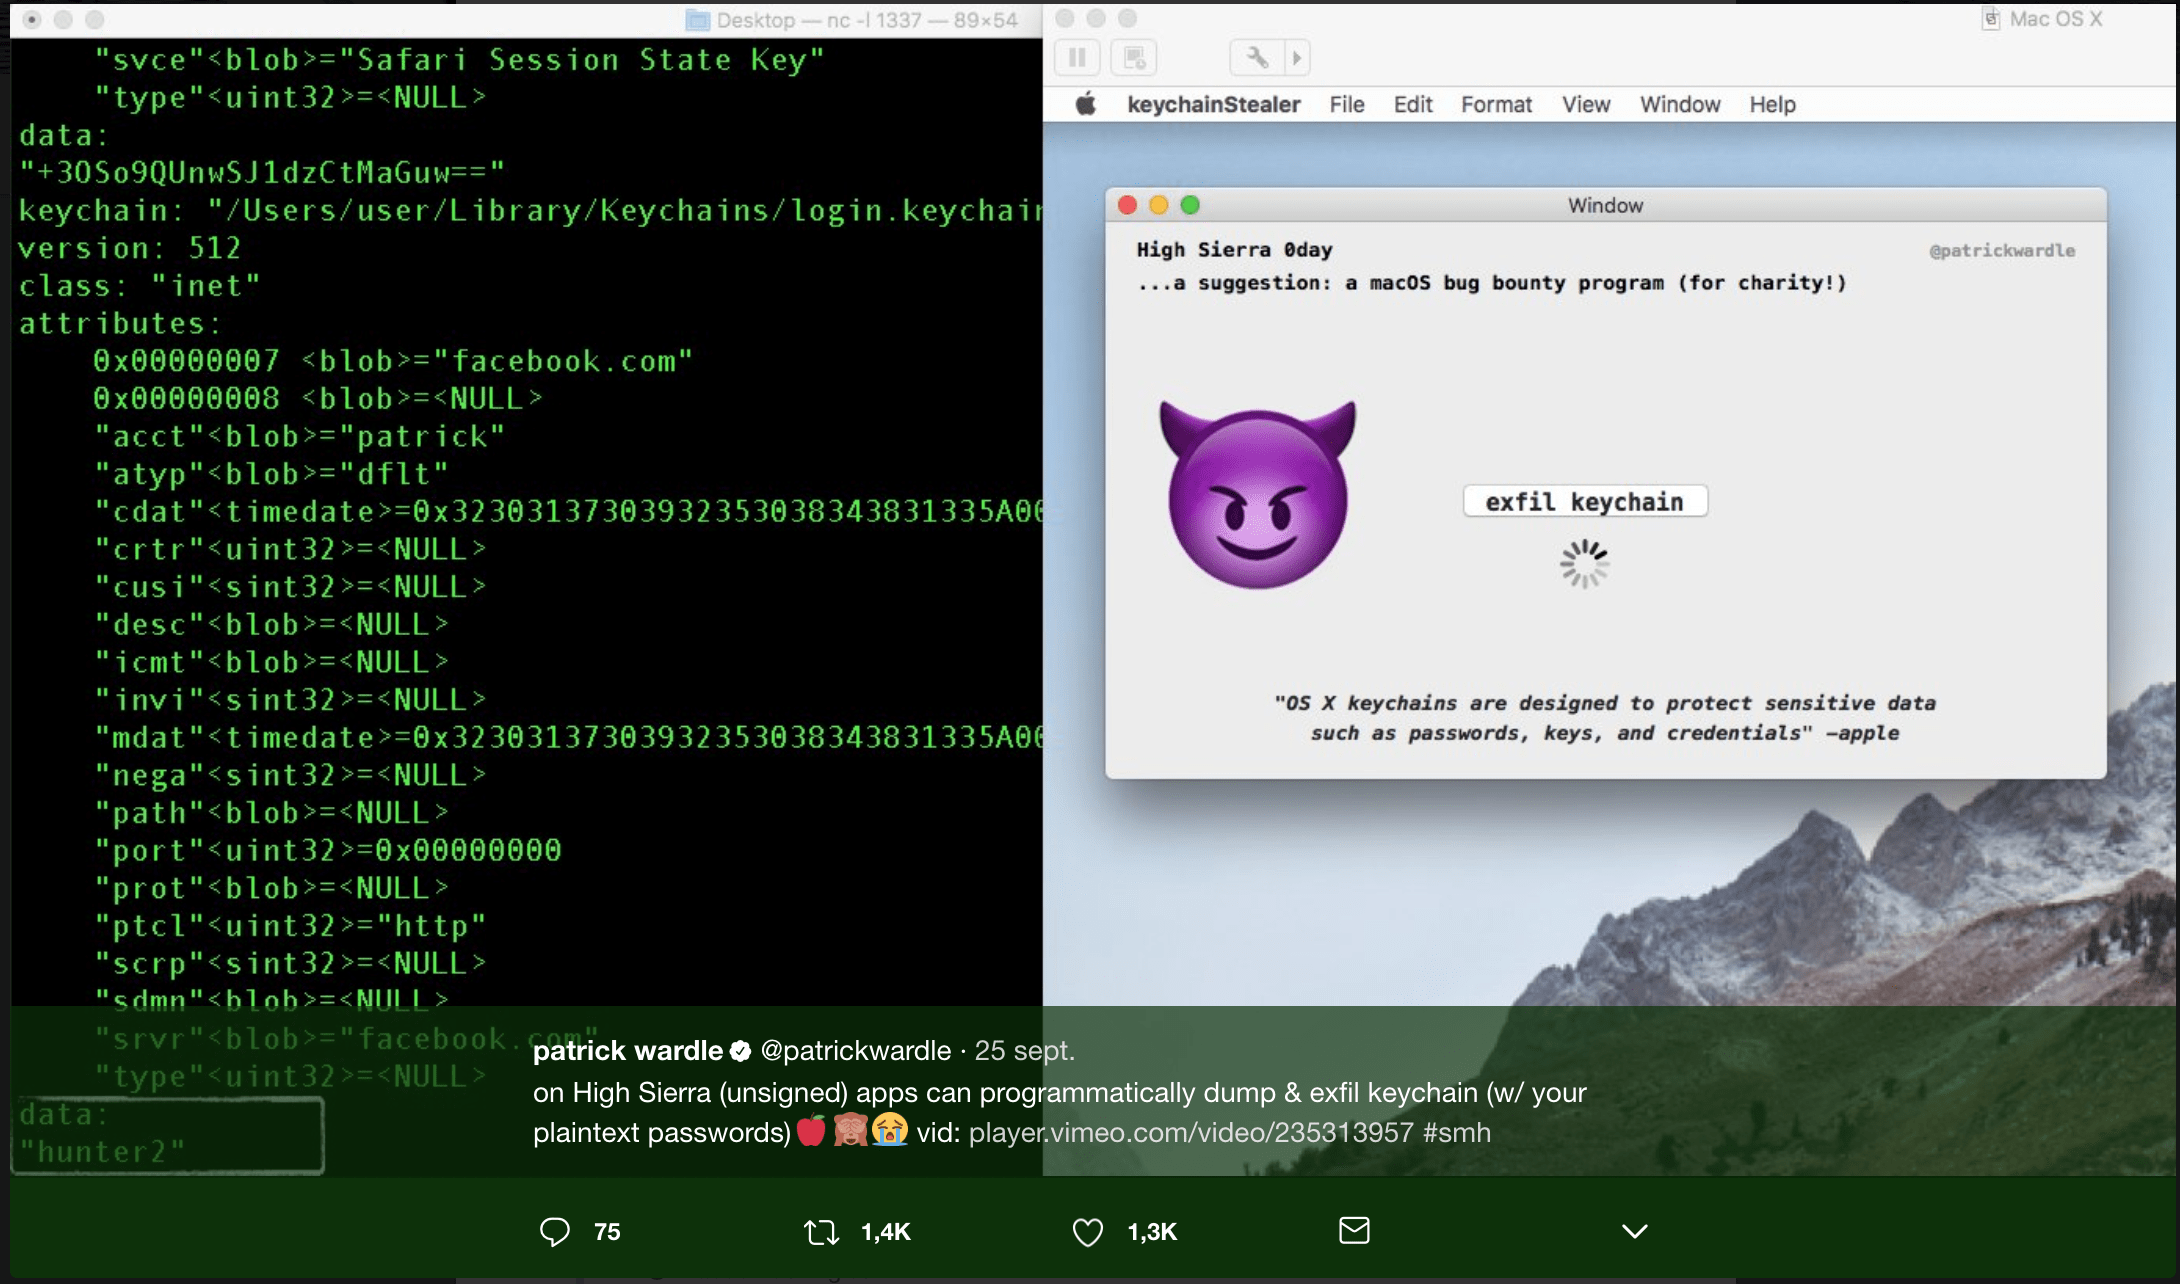Screen dimensions: 2180x1284
Task: Click the version: 512 line
Action: point(130,248)
